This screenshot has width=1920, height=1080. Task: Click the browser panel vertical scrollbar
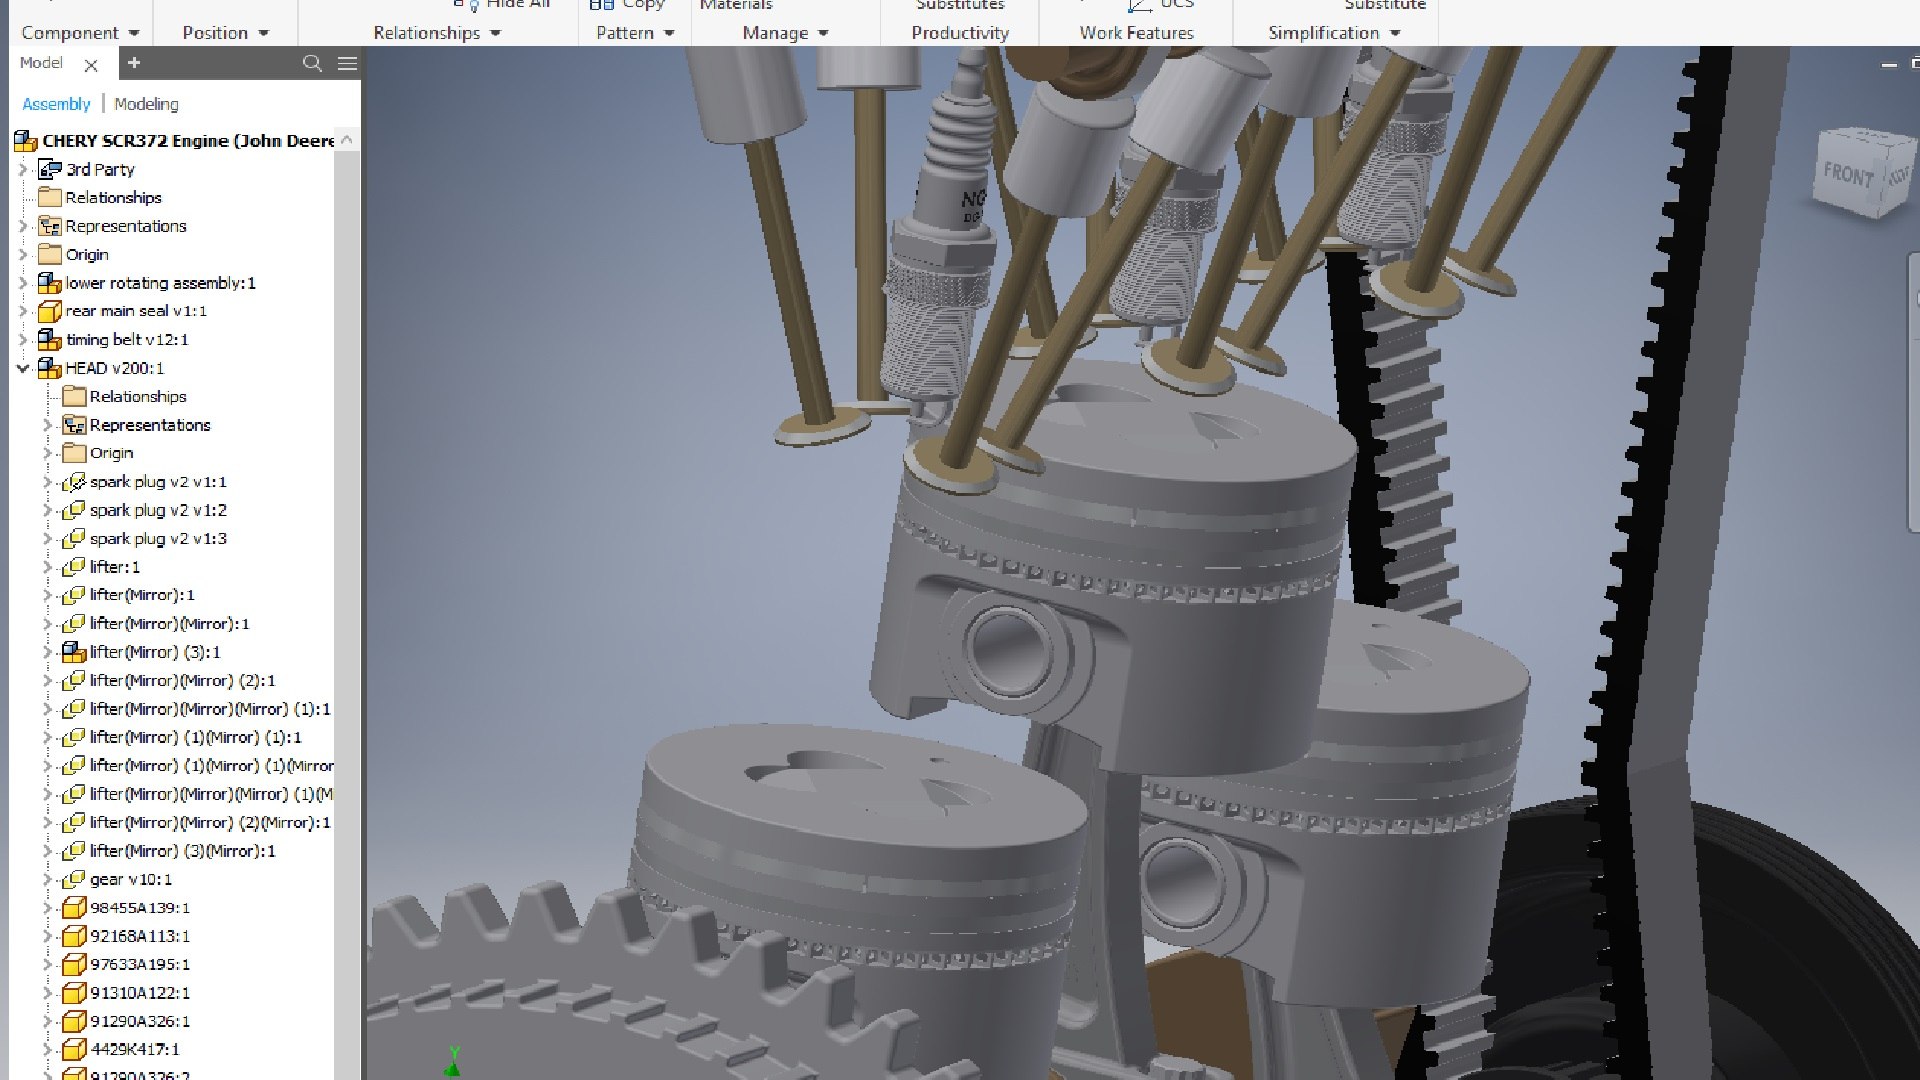coord(346,600)
